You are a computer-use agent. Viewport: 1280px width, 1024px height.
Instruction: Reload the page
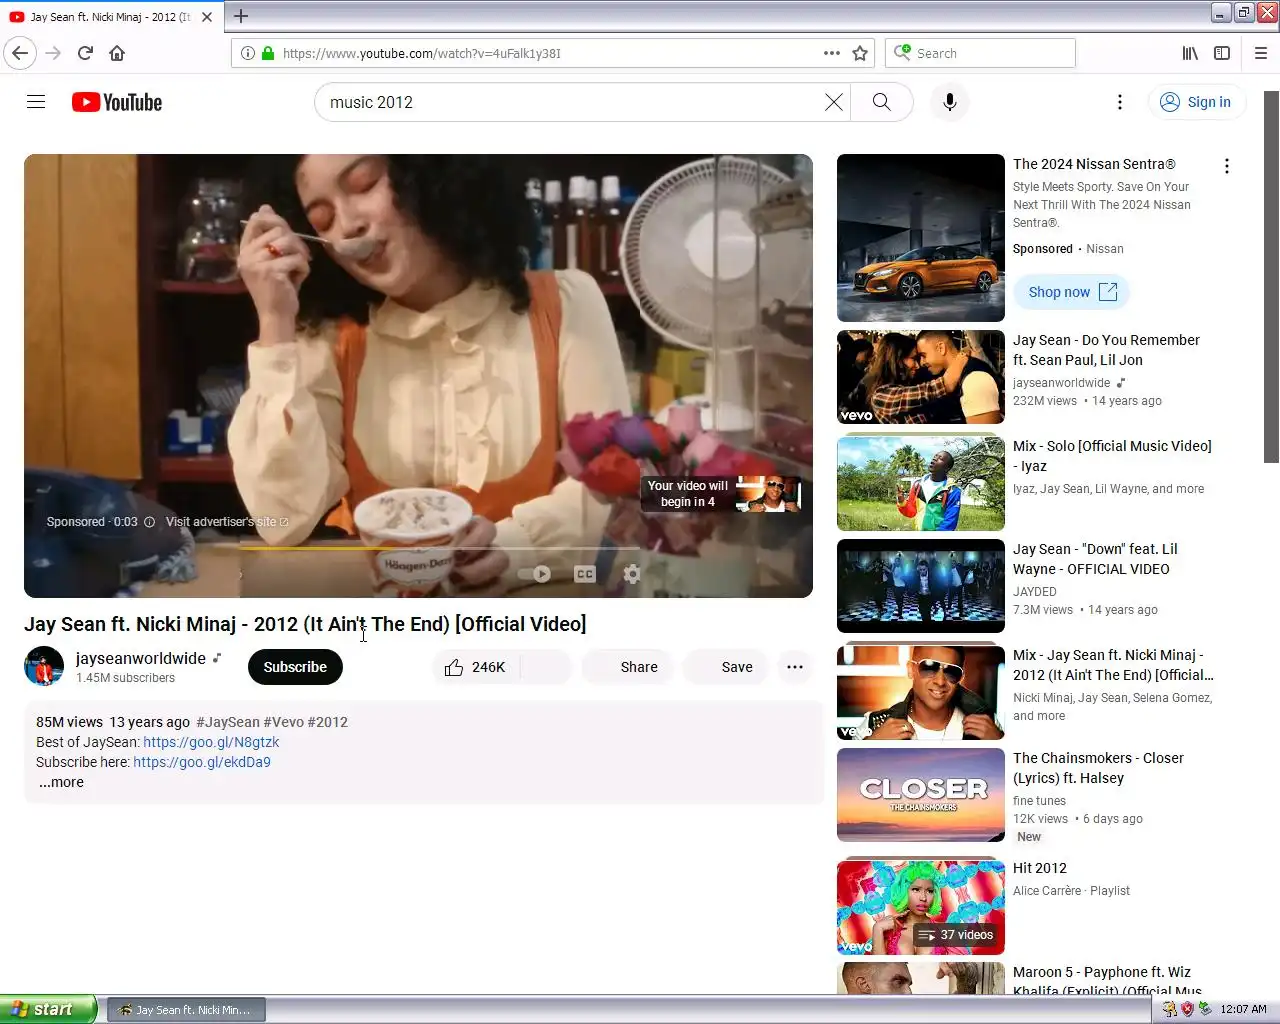(85, 53)
